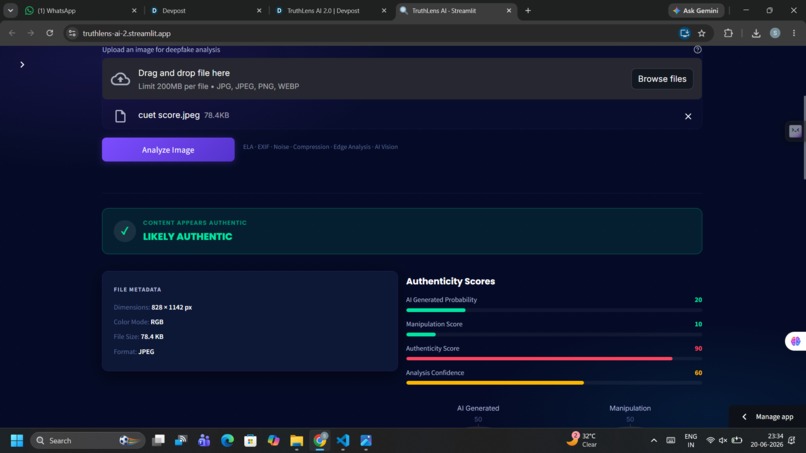Image resolution: width=806 pixels, height=453 pixels.
Task: Open the clock showing 23:34
Action: (x=766, y=441)
